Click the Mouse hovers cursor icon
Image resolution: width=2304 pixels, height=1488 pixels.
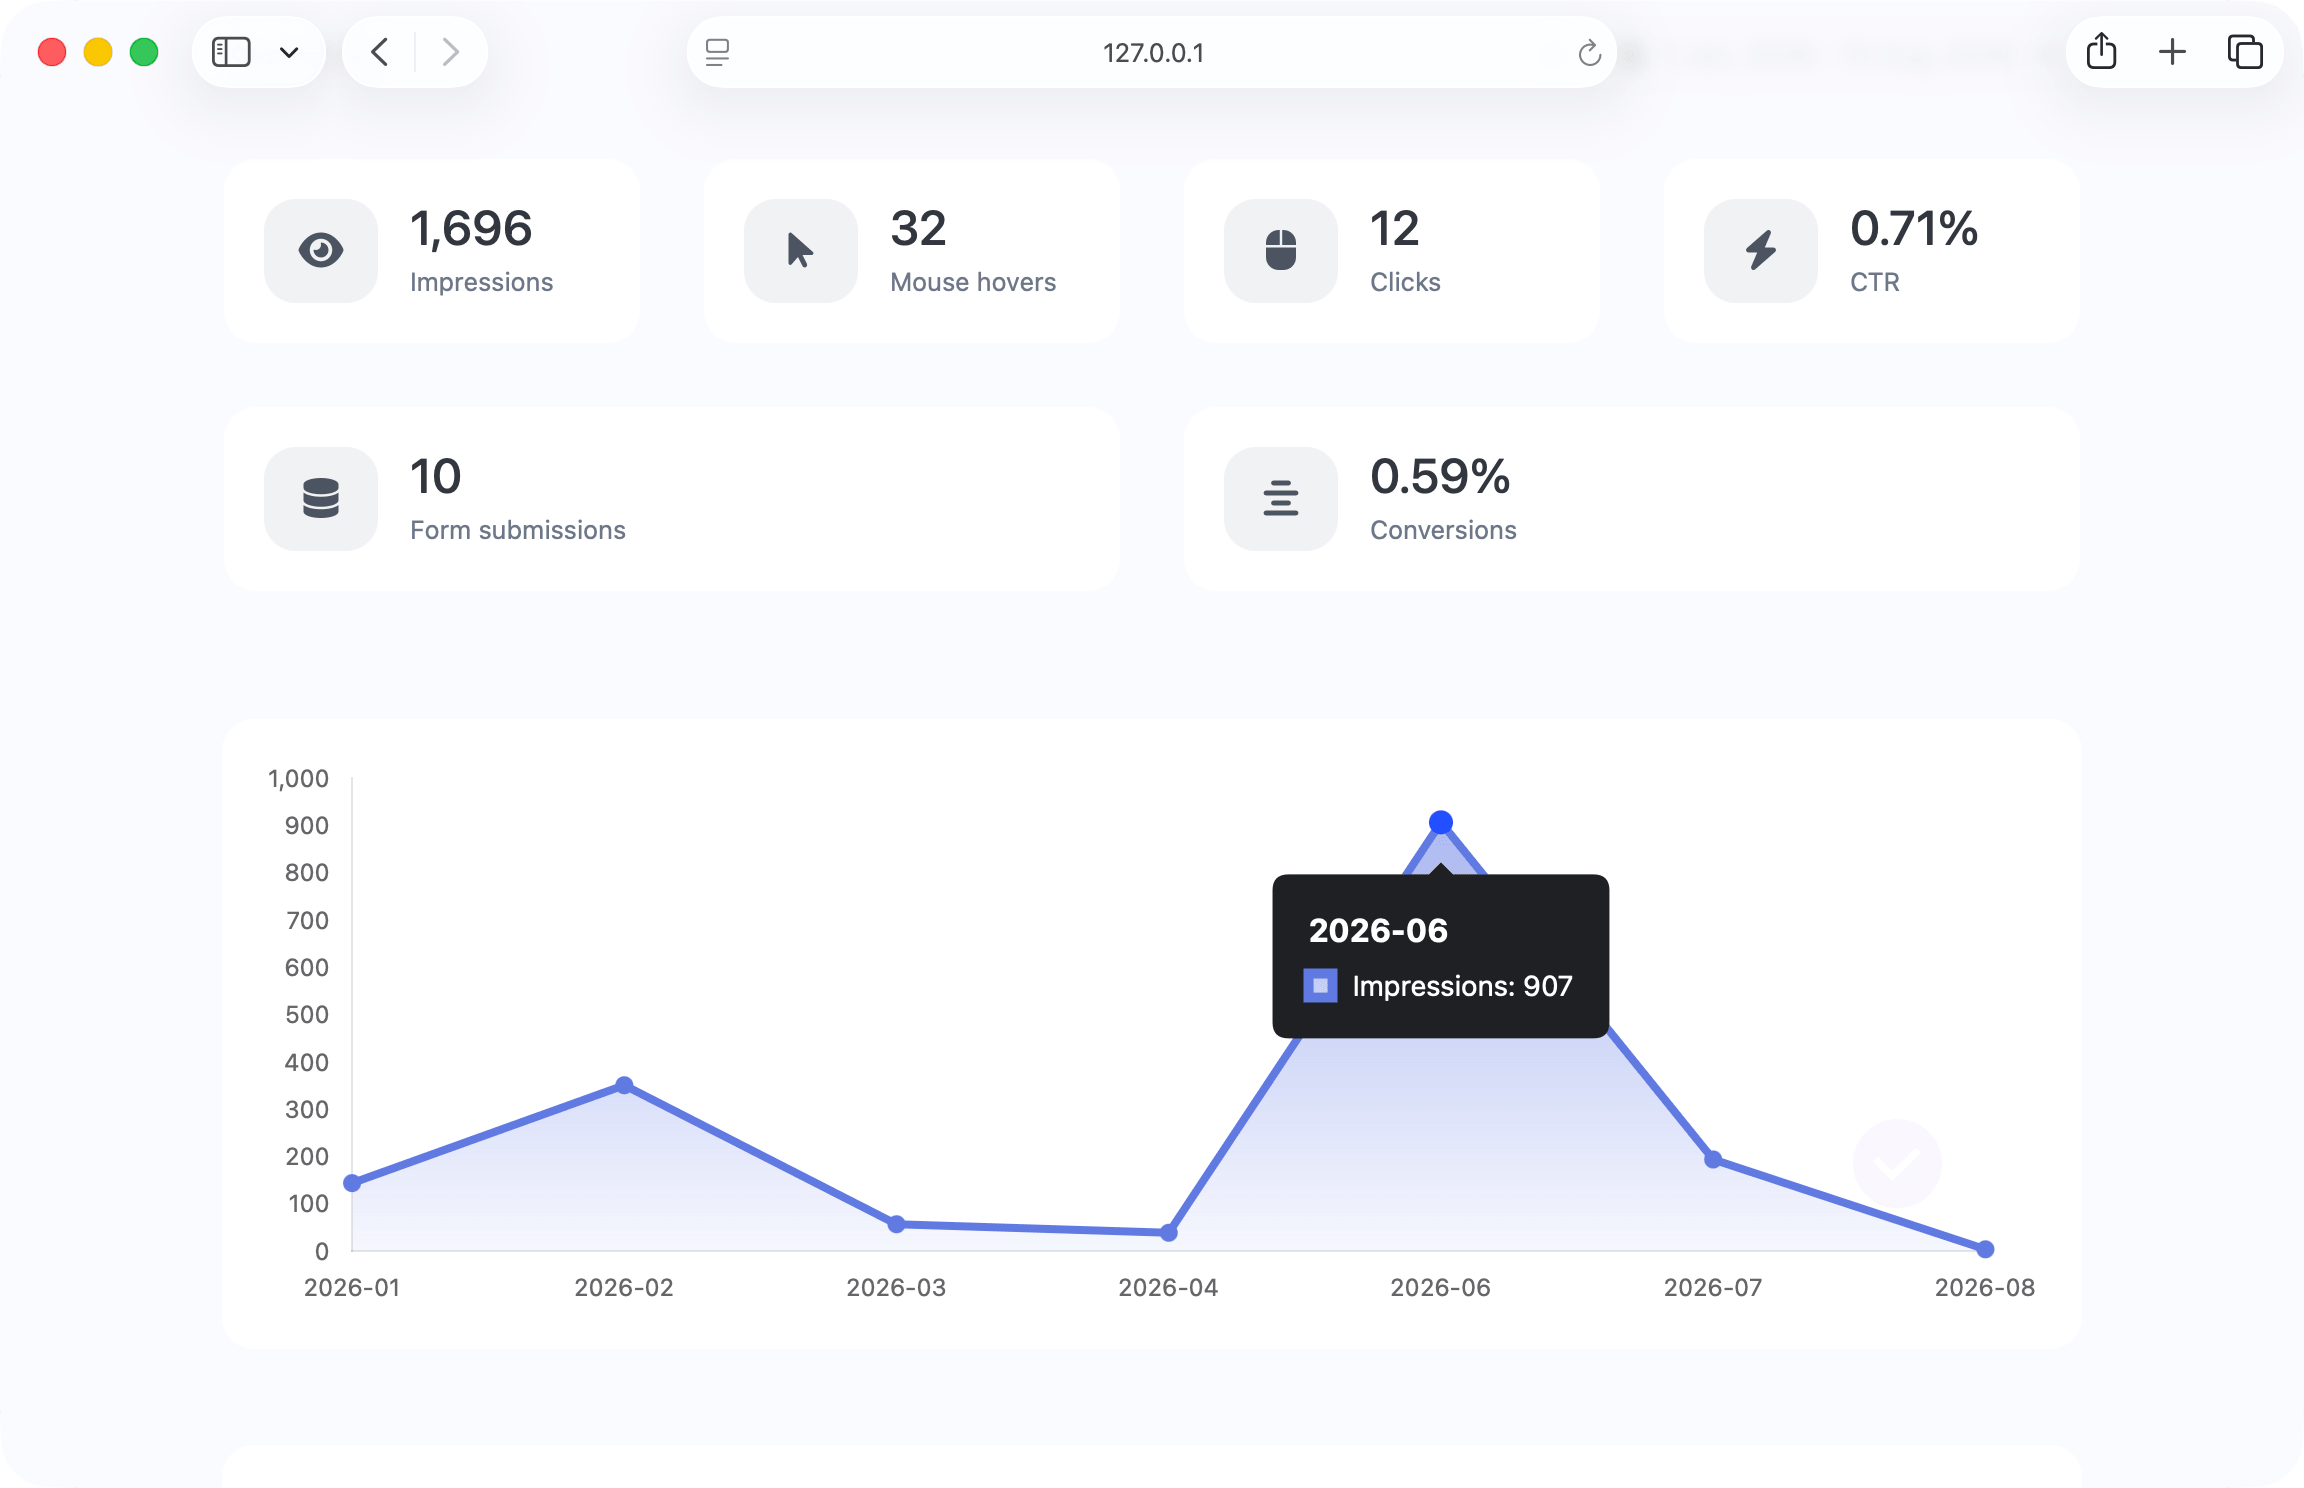tap(800, 250)
